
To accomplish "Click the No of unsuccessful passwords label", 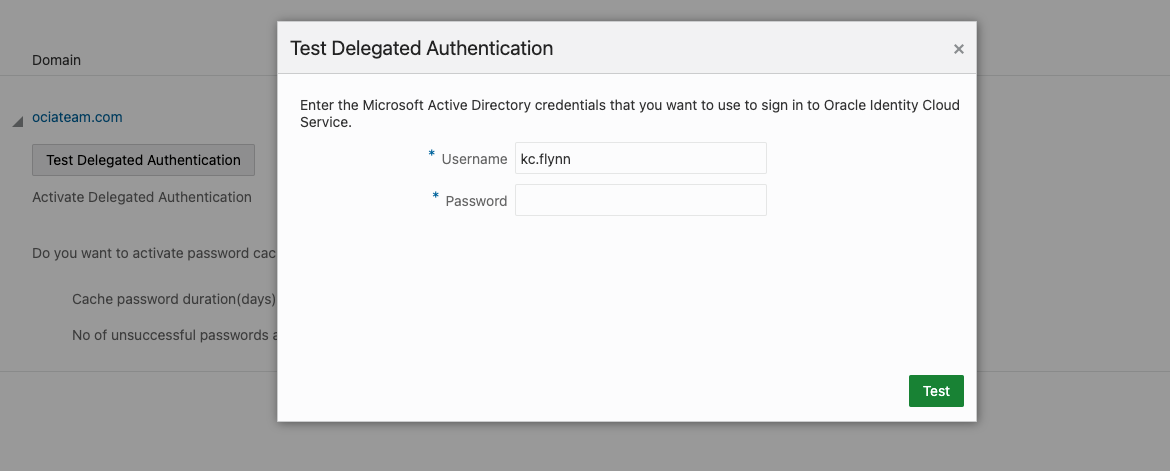I will click(175, 335).
